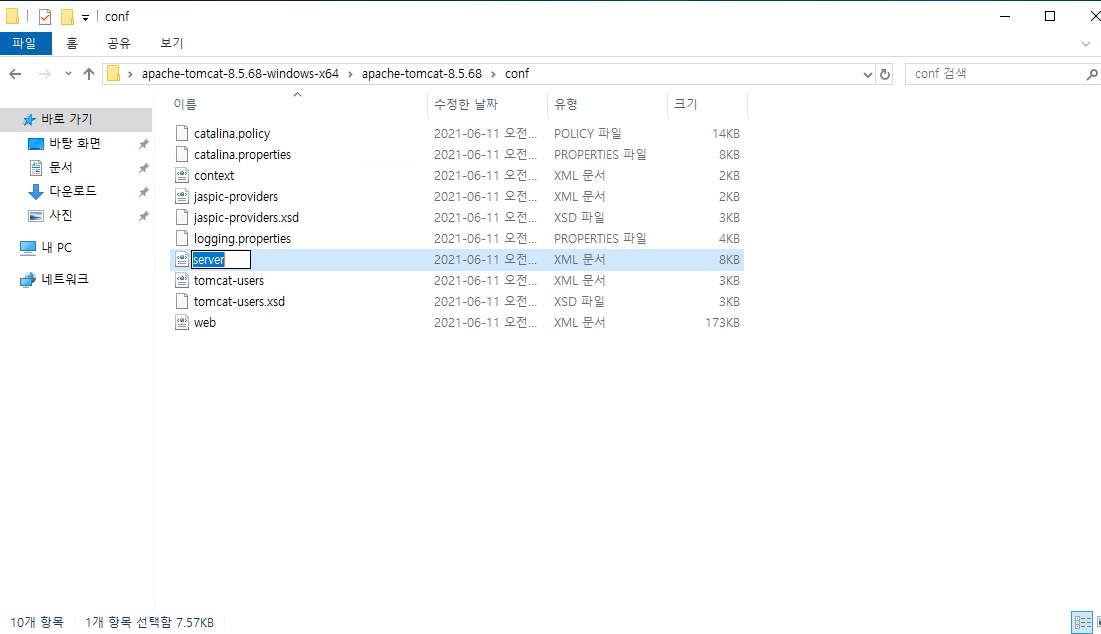
Task: Click the server rename text field
Action: [221, 260]
